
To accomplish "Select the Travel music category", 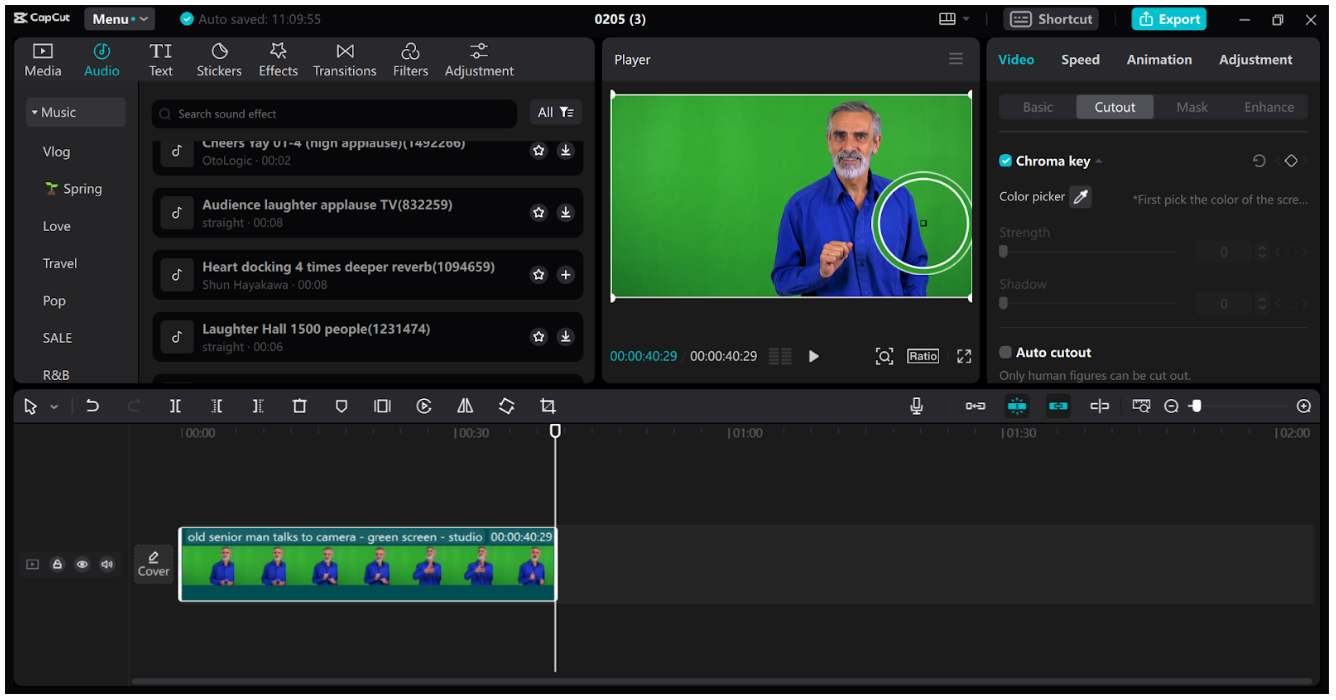I will 60,264.
